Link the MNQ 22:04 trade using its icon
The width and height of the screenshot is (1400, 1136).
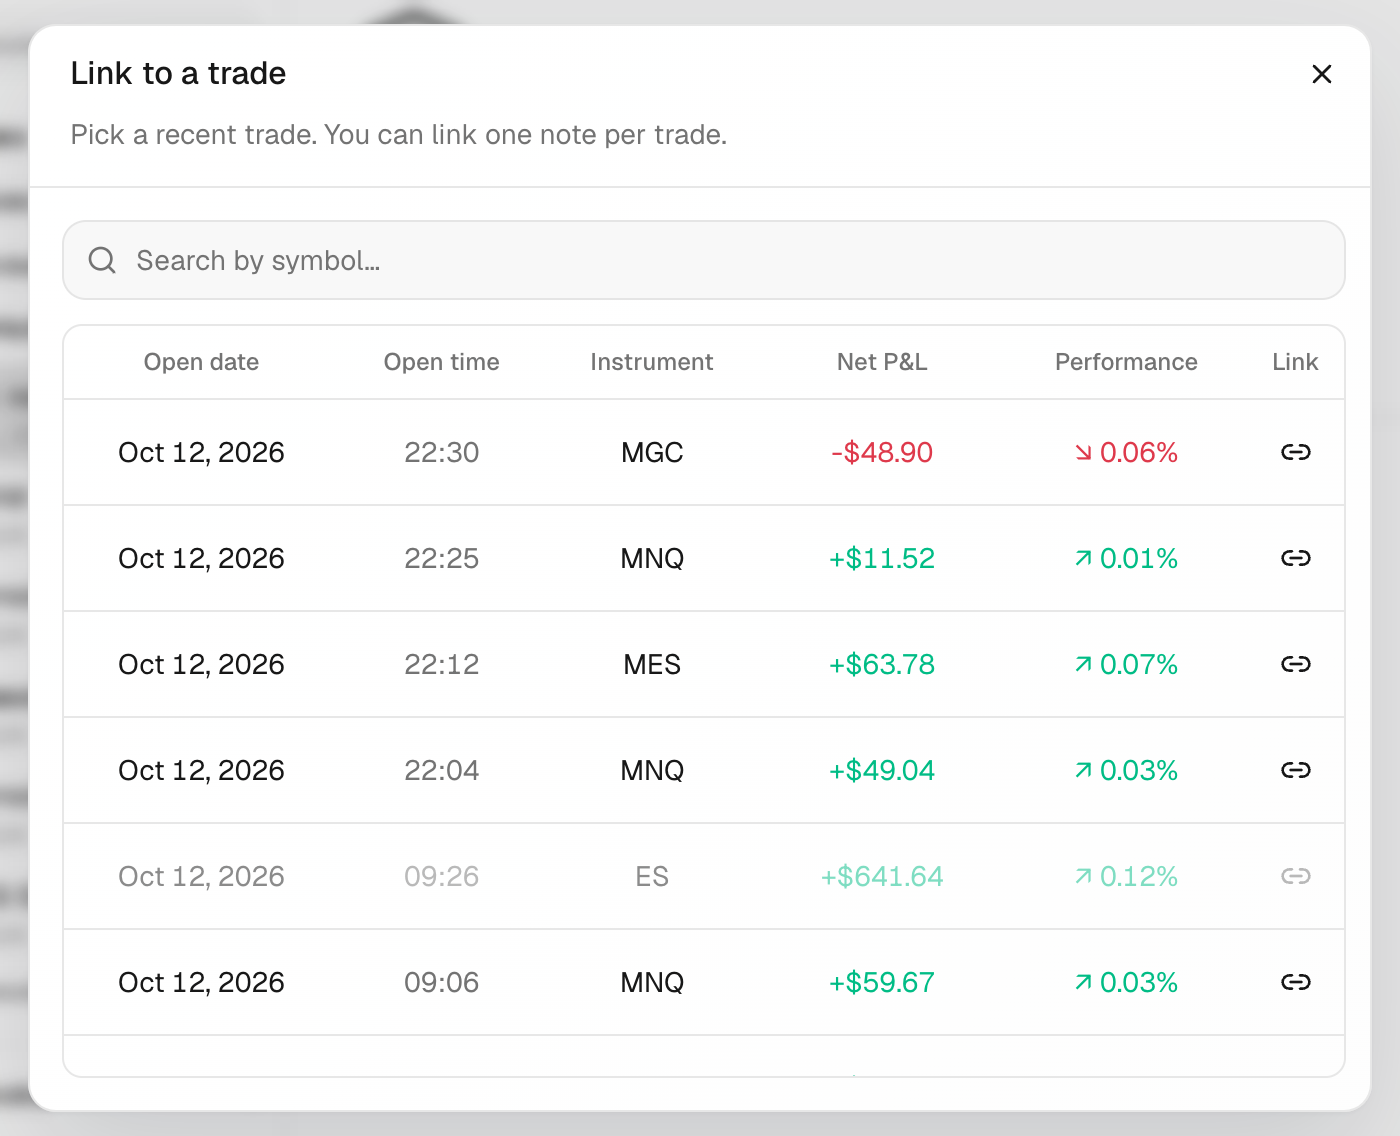click(x=1295, y=770)
